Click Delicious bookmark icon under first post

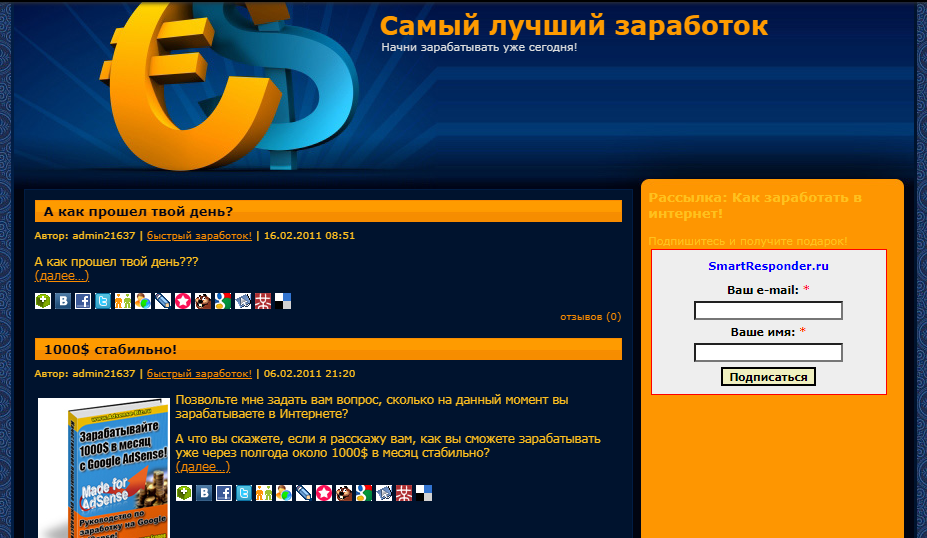pos(283,301)
